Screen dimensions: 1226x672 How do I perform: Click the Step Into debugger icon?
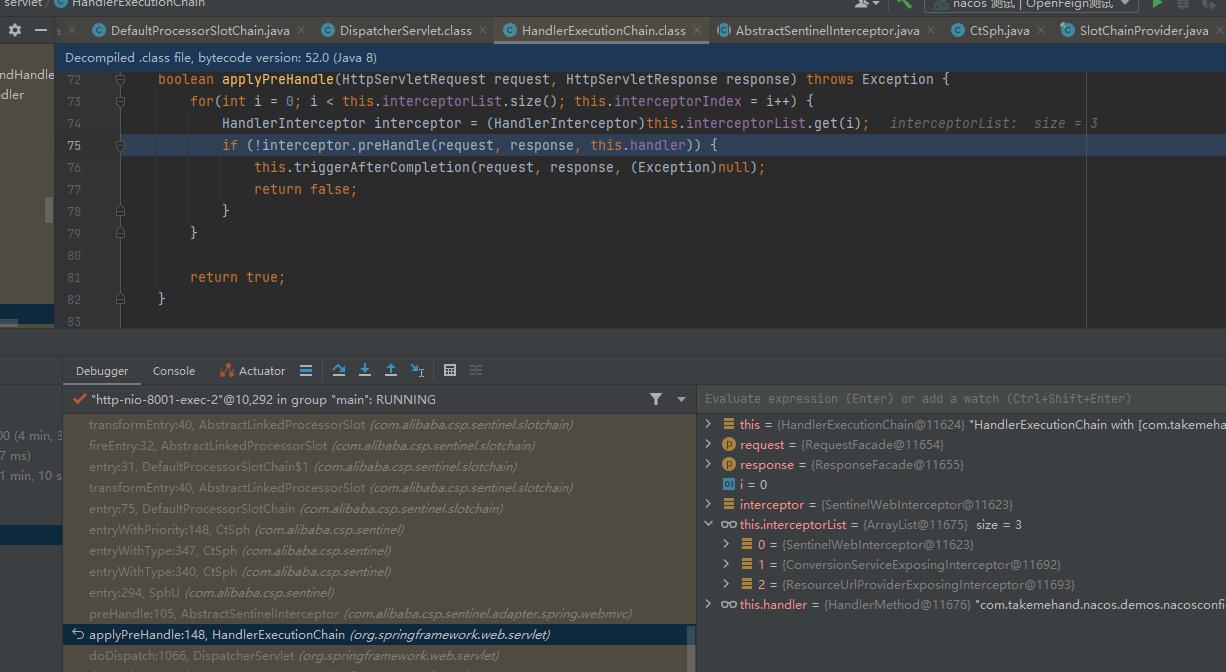point(365,370)
